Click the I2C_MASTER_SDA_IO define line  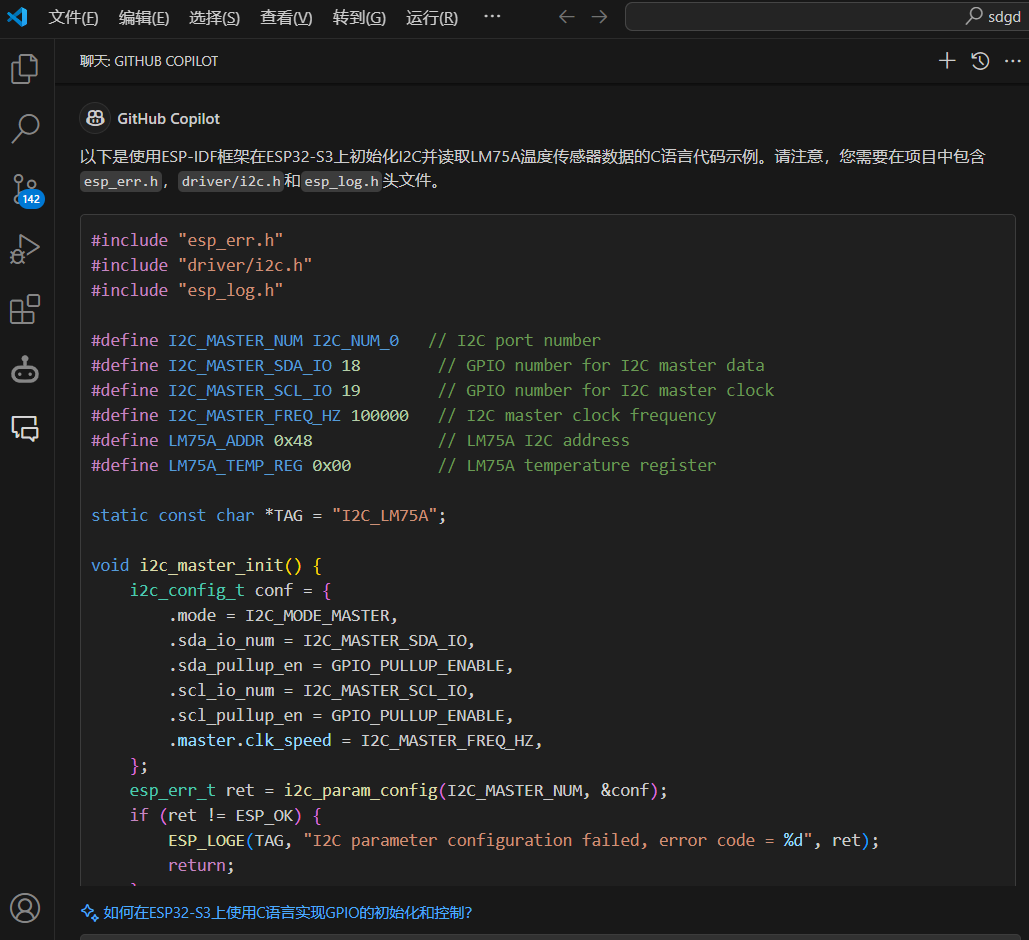[x=427, y=366]
